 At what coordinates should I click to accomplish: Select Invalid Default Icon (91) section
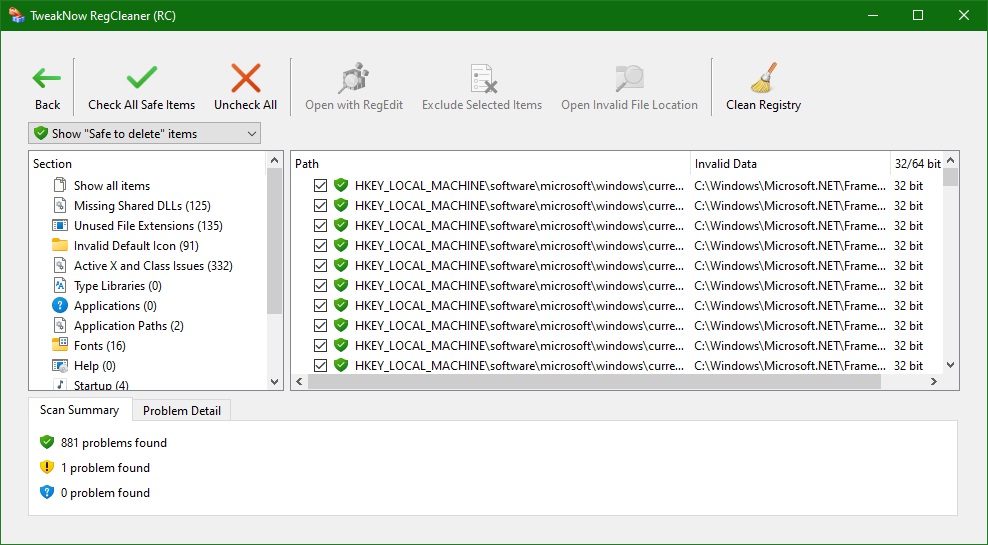click(x=136, y=246)
